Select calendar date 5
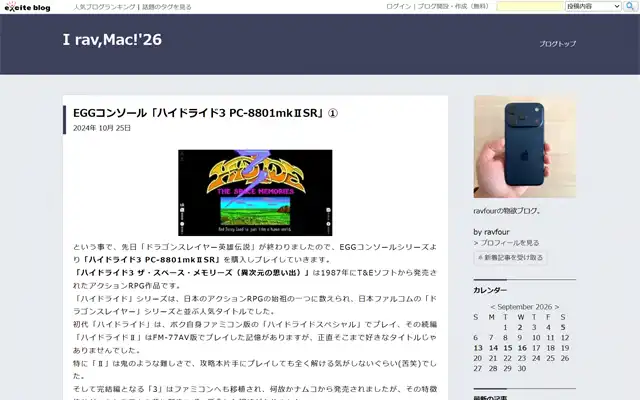 pos(563,327)
